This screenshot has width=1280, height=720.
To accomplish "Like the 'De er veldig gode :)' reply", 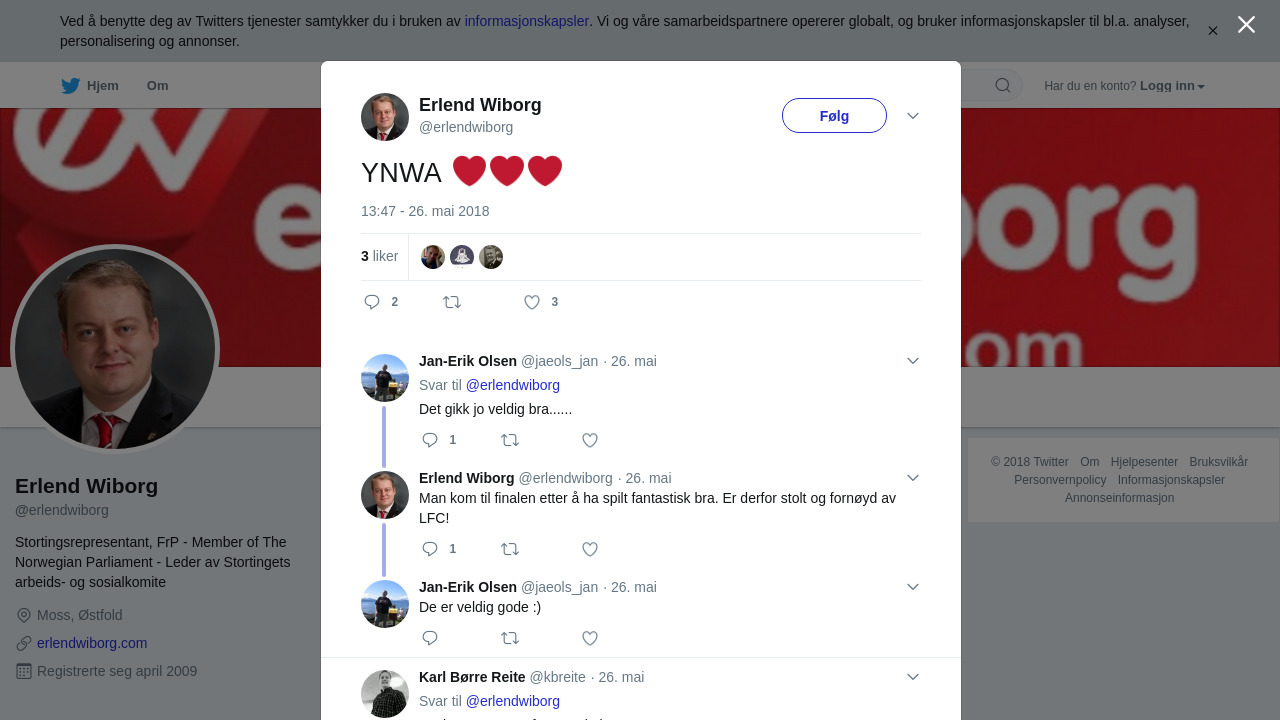I will point(590,638).
